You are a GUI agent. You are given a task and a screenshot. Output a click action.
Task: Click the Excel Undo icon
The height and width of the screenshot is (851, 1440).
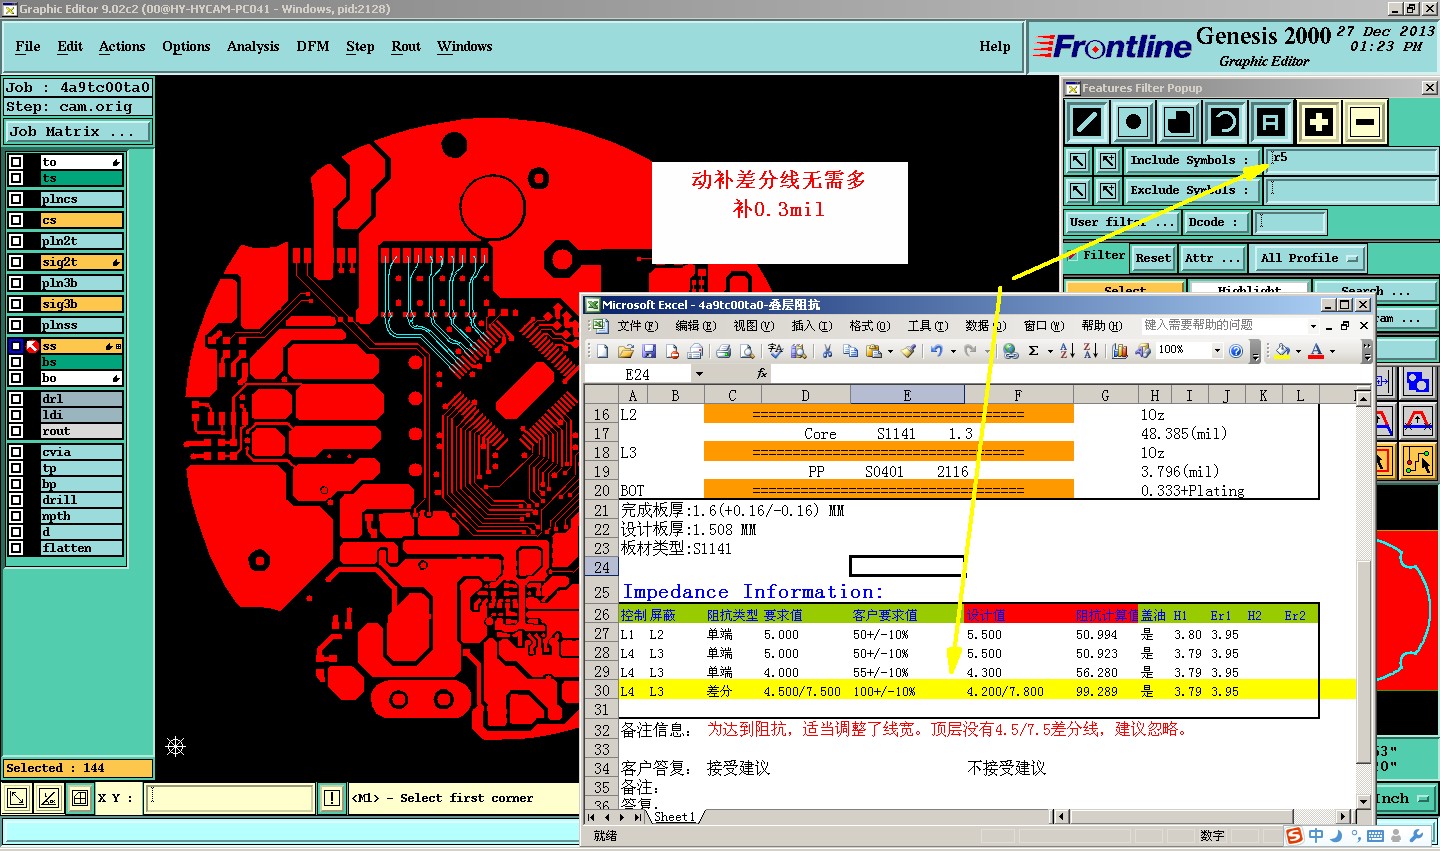click(937, 351)
